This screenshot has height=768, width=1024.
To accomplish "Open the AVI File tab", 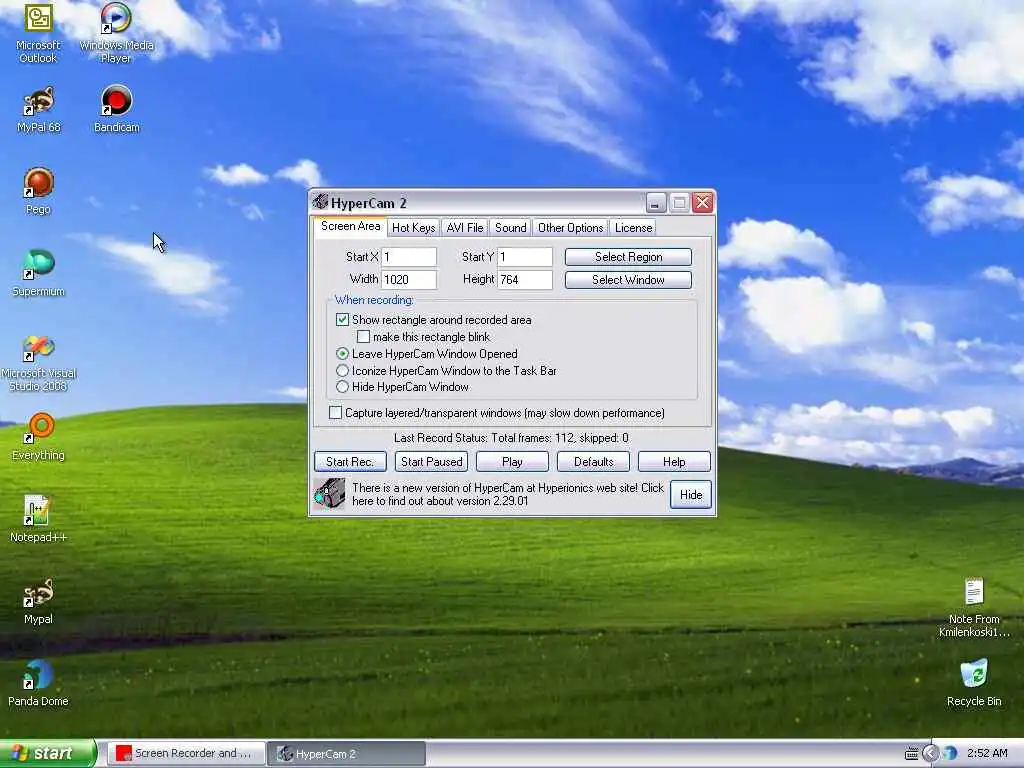I will pos(464,228).
